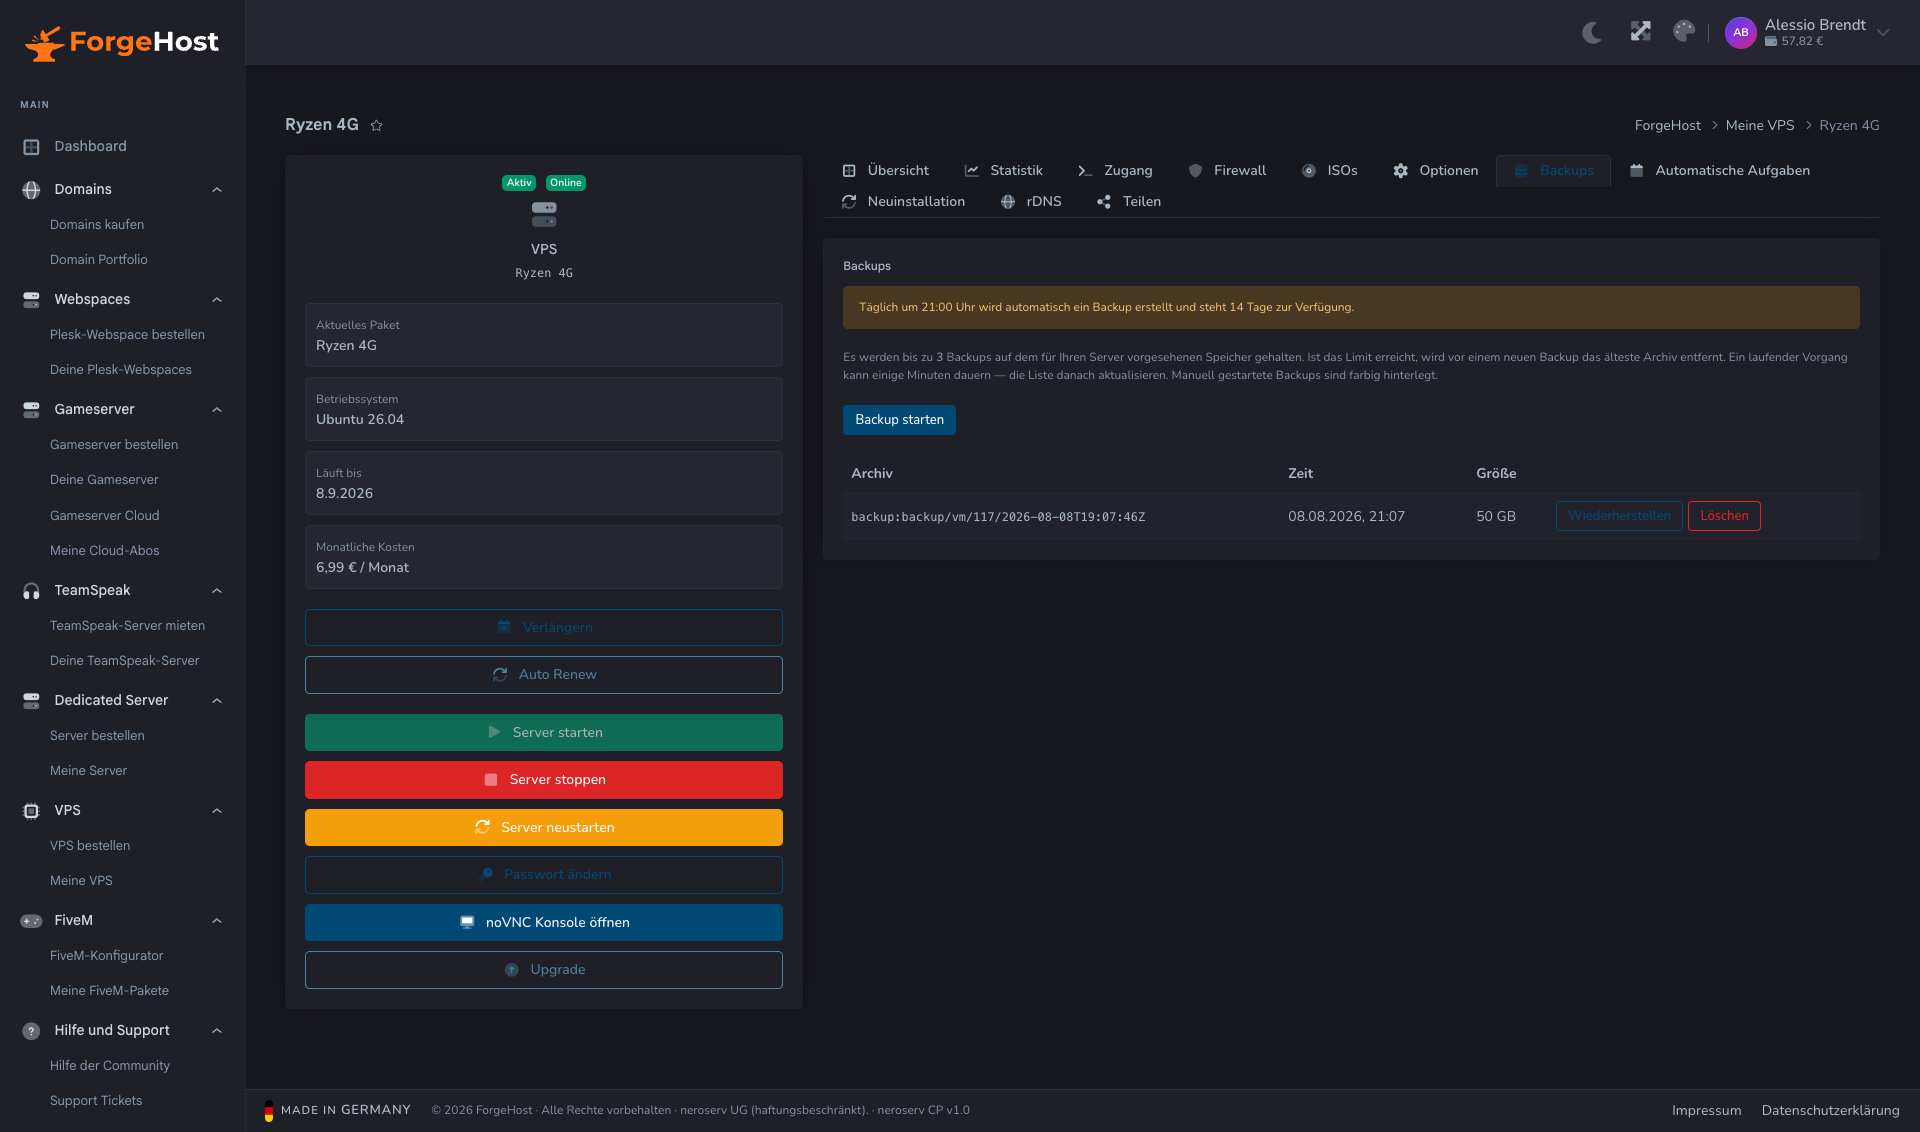Screen dimensions: 1920x1132
Task: Click backup archive name backup:backup/vm/117
Action: pos(998,517)
